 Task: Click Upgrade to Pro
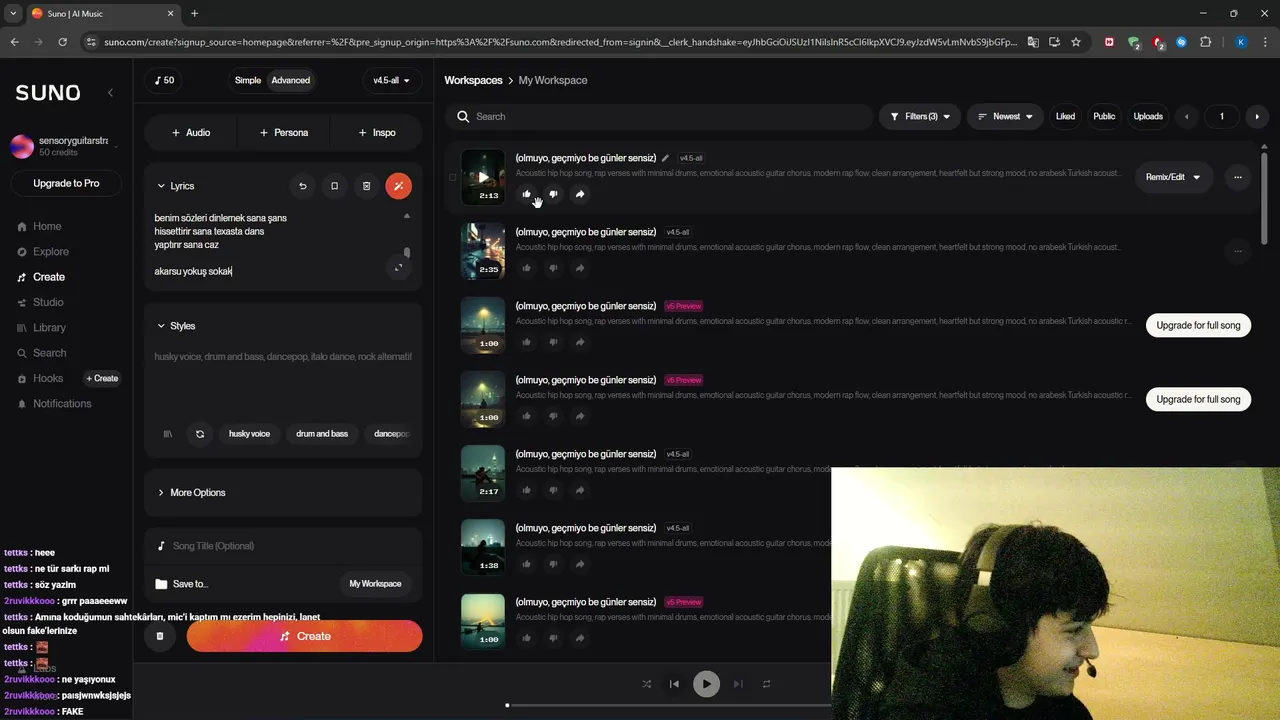point(66,183)
